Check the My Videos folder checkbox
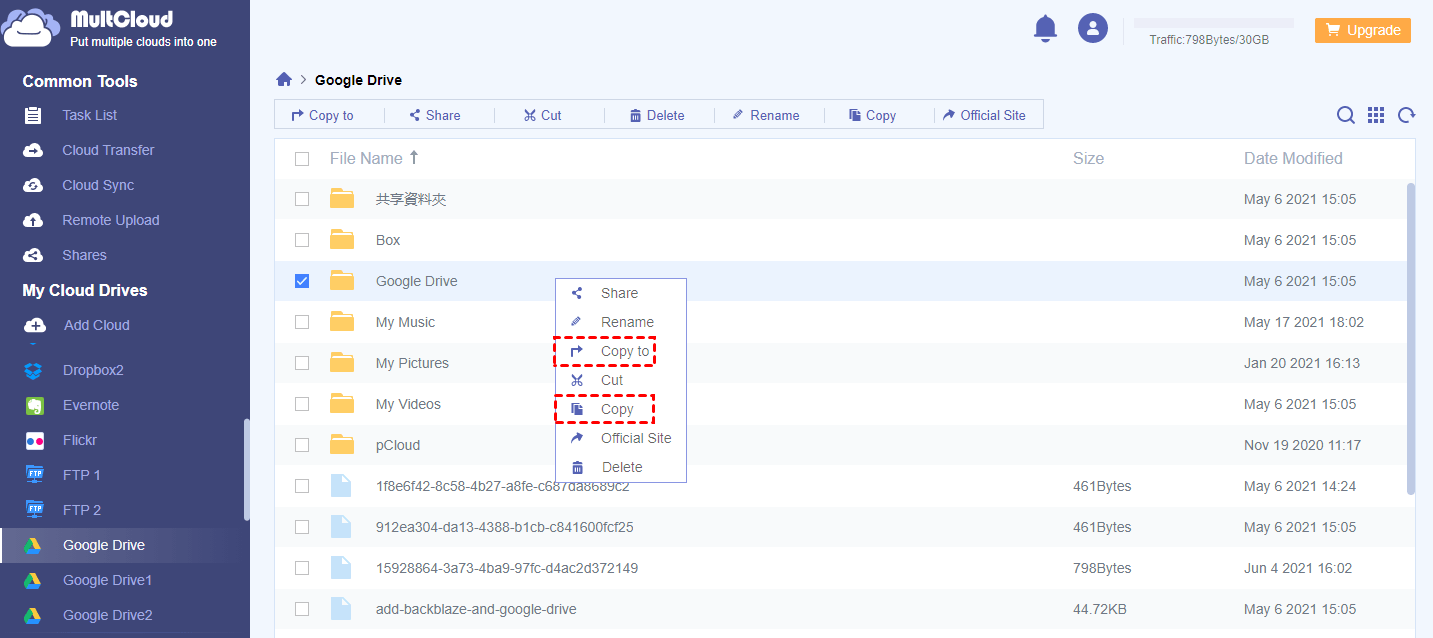Image resolution: width=1433 pixels, height=638 pixels. [302, 404]
